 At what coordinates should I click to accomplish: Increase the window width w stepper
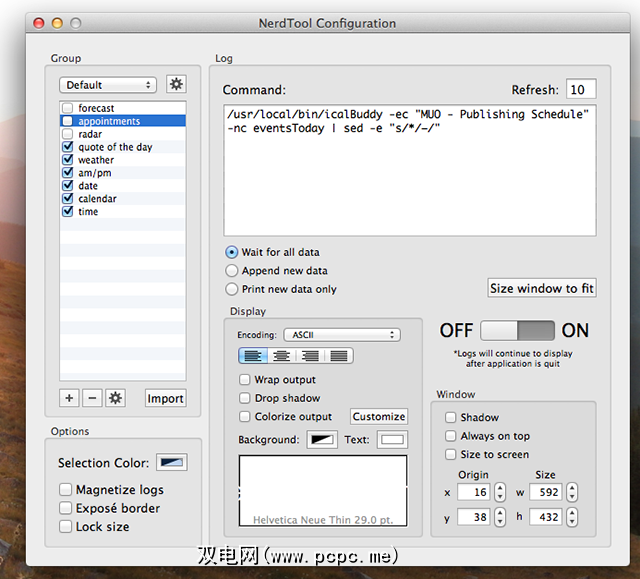[572, 487]
